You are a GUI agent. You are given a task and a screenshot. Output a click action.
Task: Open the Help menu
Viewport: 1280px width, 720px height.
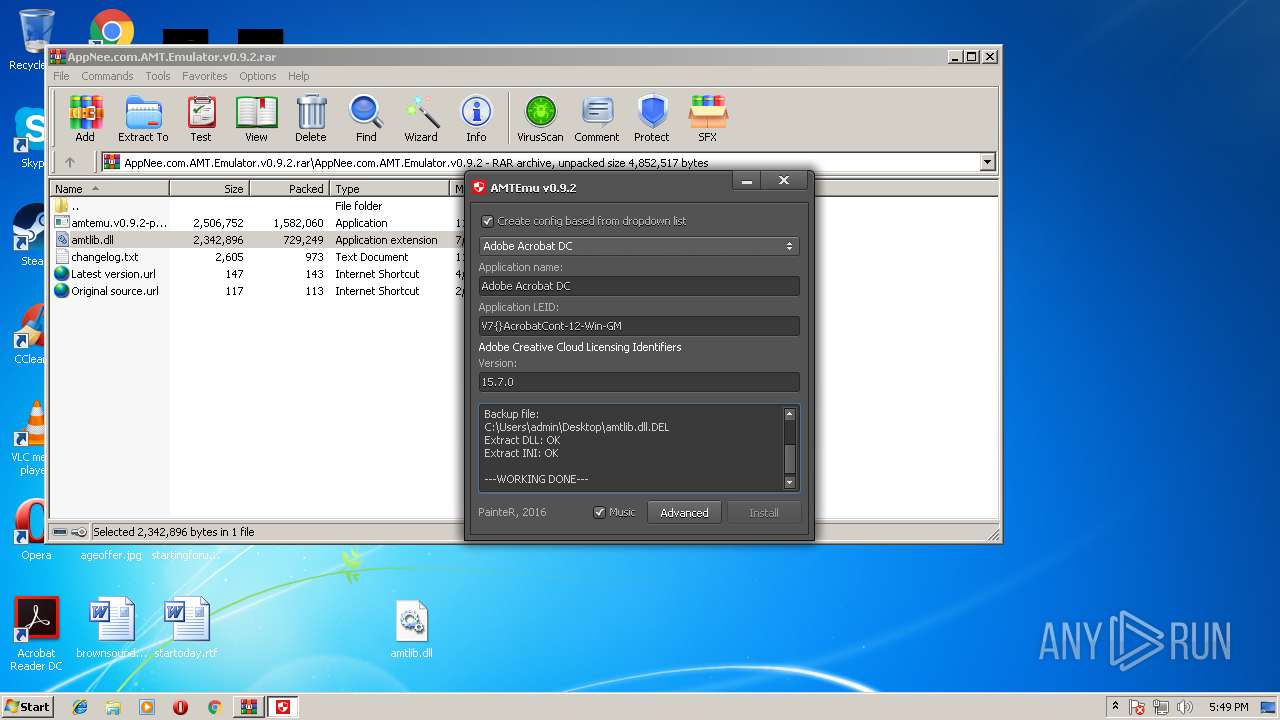[x=298, y=76]
